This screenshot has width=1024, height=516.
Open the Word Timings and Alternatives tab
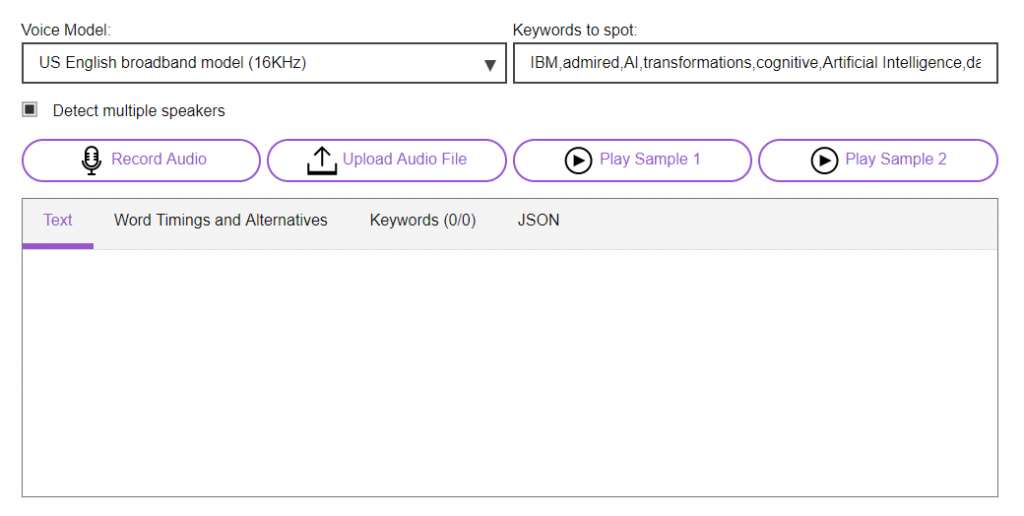[221, 221]
